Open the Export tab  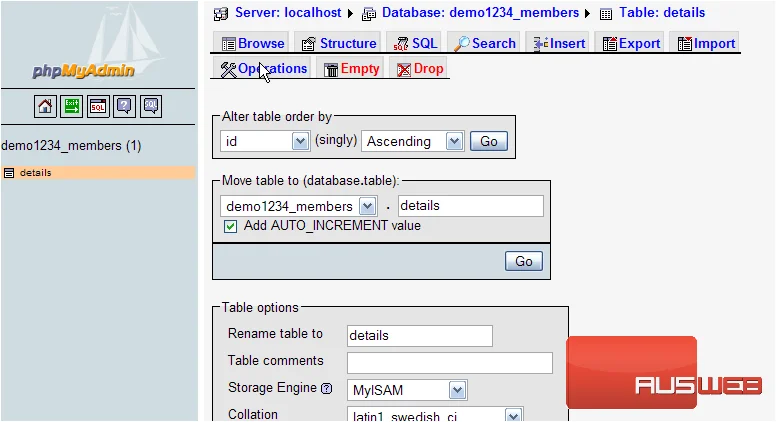[x=631, y=44]
